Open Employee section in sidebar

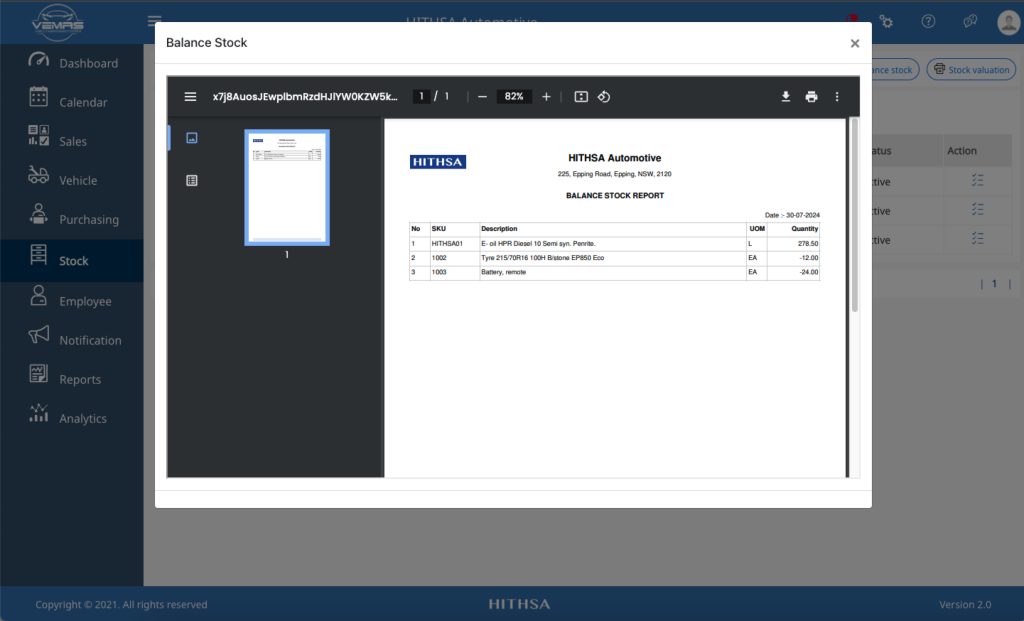(85, 302)
